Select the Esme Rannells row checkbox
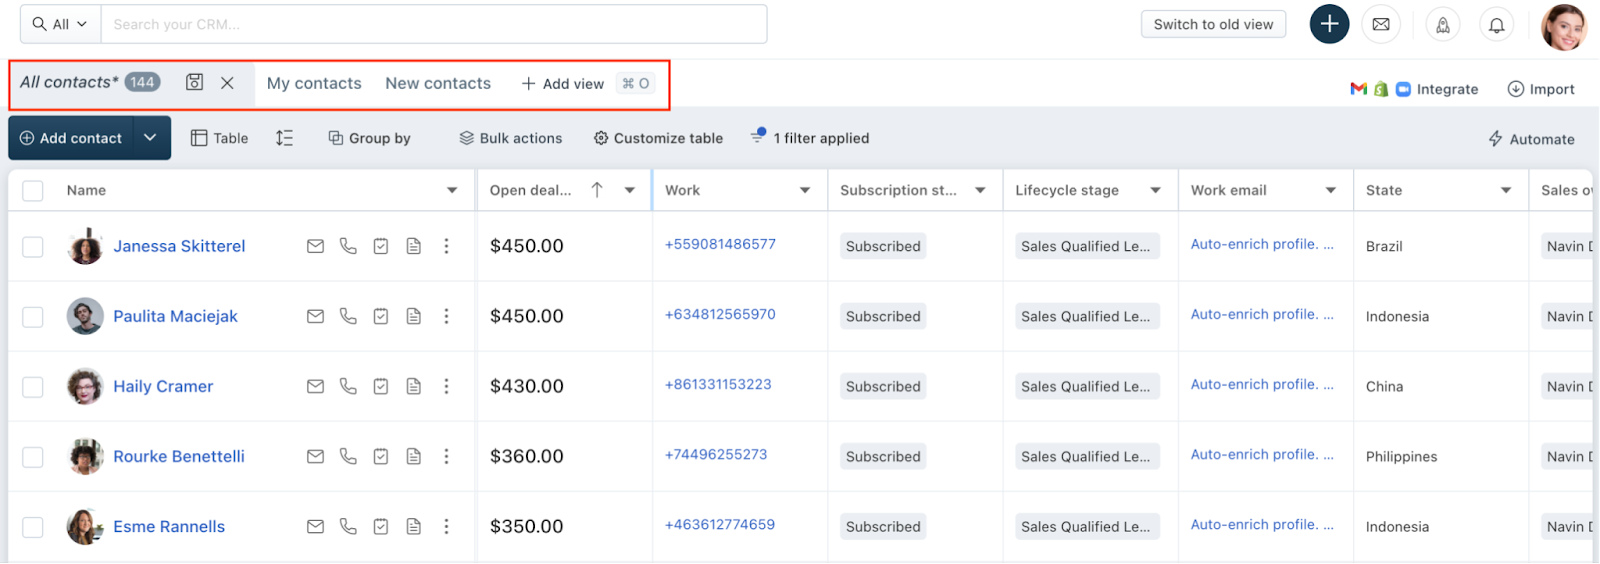Image resolution: width=1600 pixels, height=564 pixels. coord(33,527)
